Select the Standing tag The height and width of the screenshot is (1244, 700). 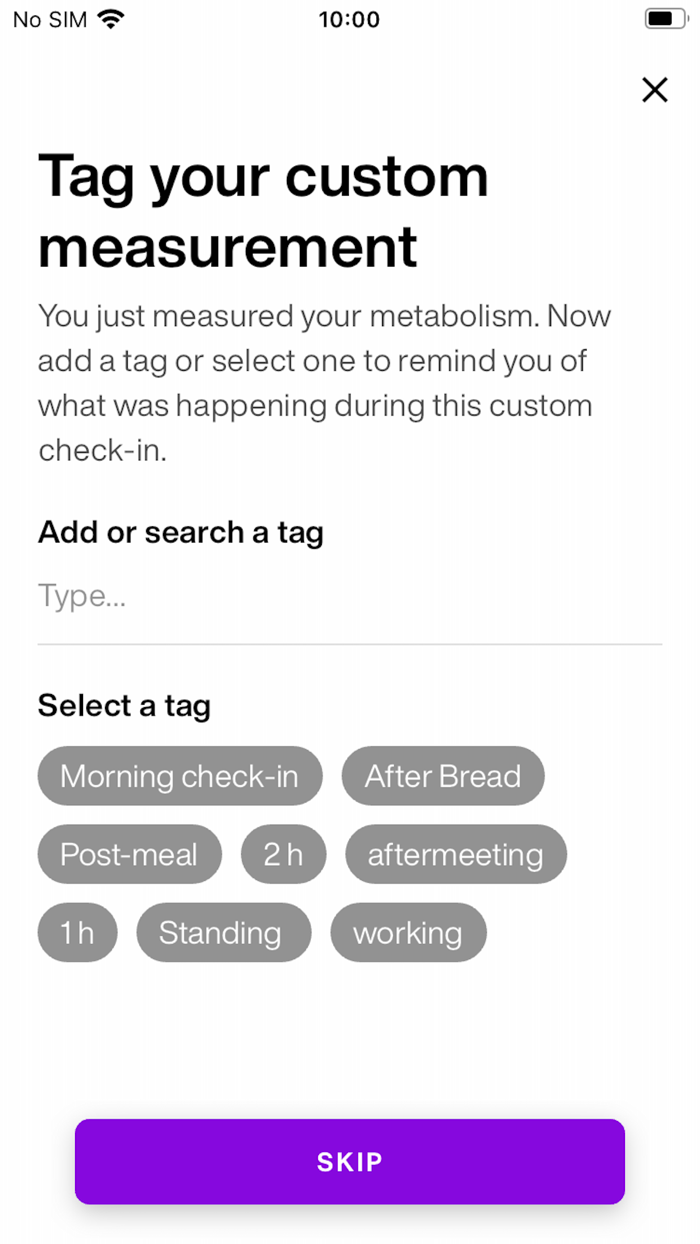coord(223,932)
